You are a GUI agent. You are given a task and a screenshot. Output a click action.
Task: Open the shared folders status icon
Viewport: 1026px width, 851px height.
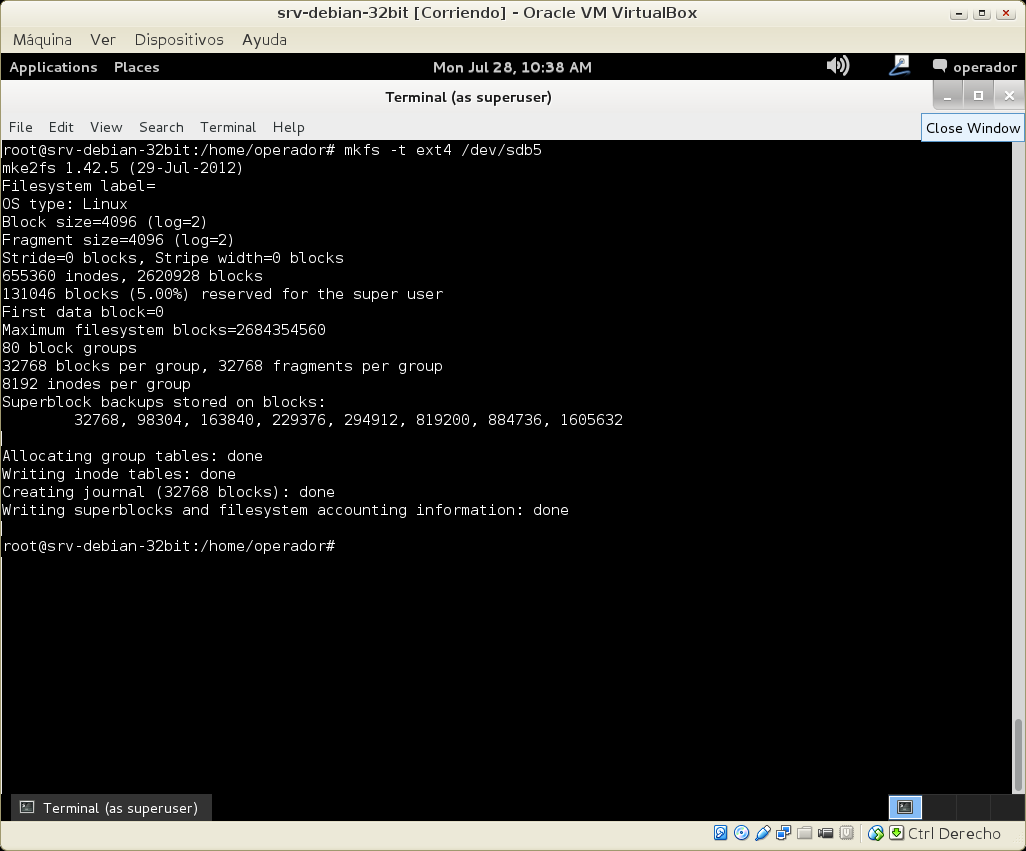804,833
